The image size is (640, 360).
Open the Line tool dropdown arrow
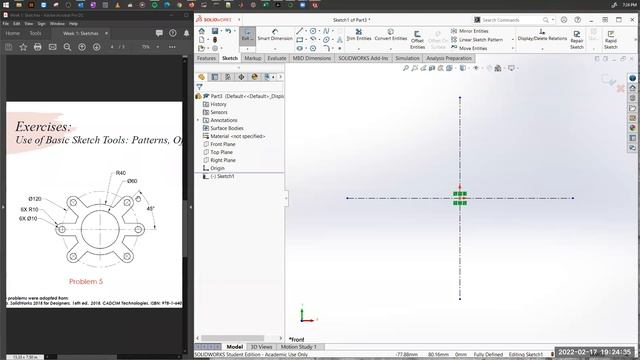(306, 31)
